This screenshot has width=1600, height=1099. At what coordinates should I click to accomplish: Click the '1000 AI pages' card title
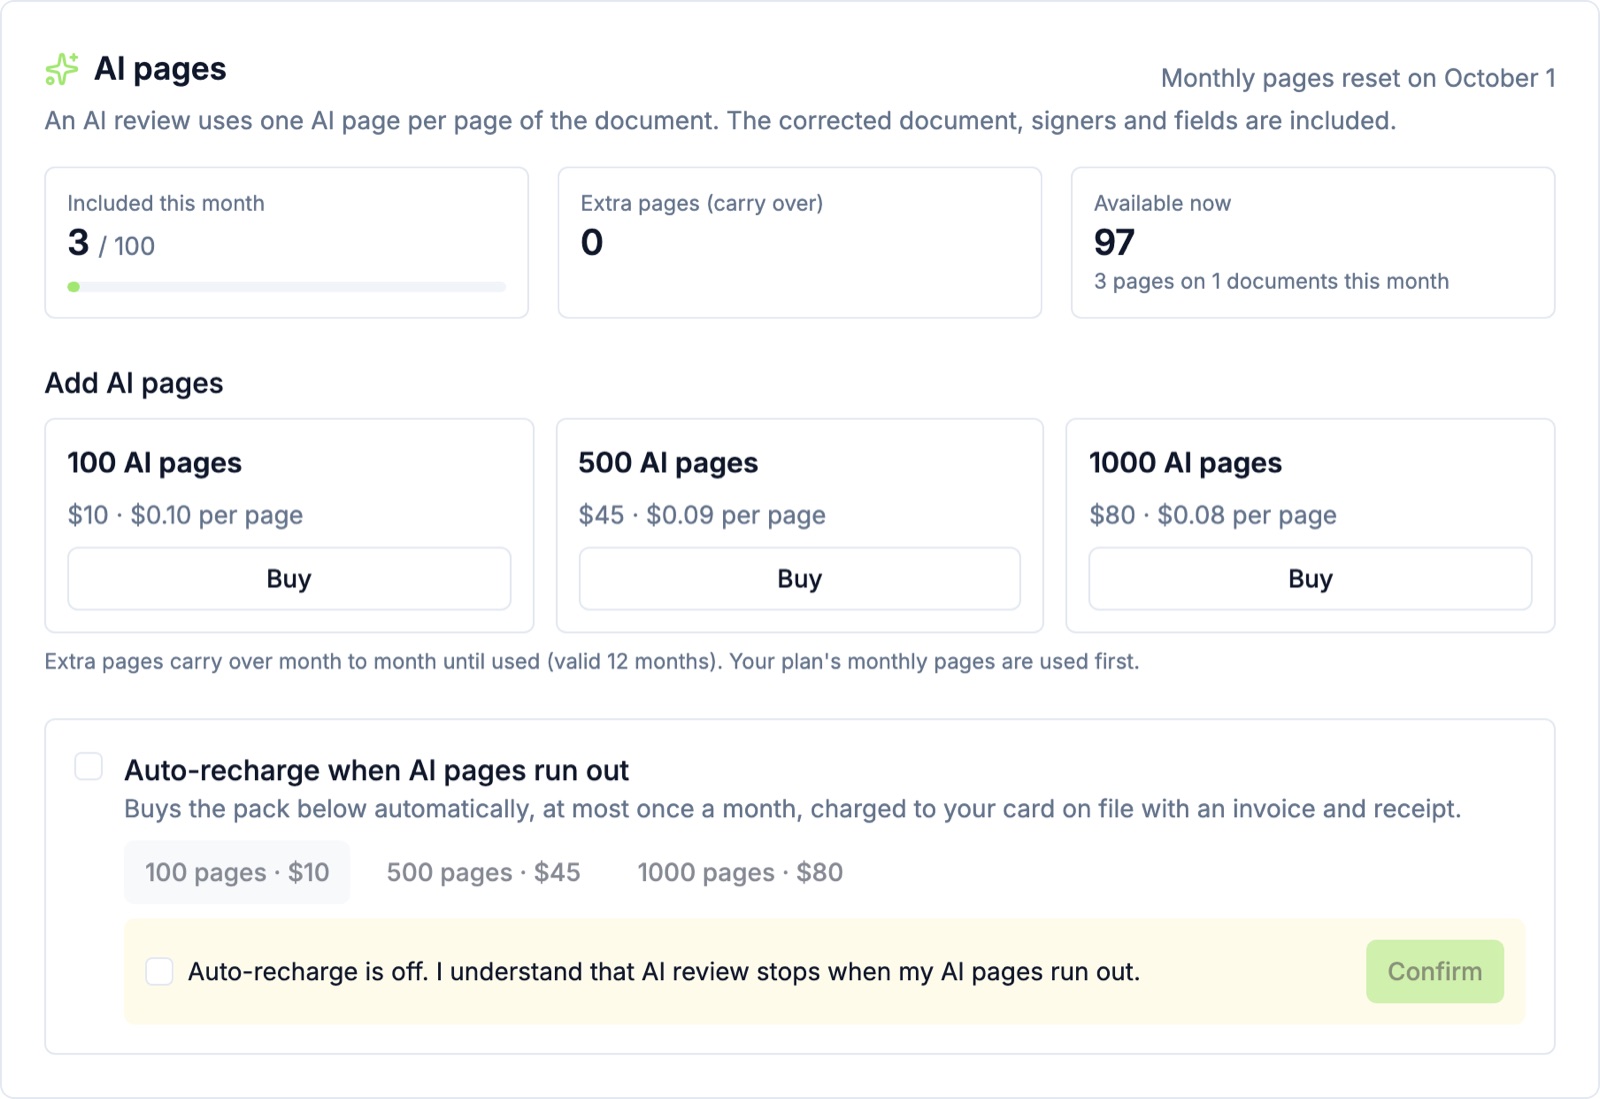[x=1185, y=463]
